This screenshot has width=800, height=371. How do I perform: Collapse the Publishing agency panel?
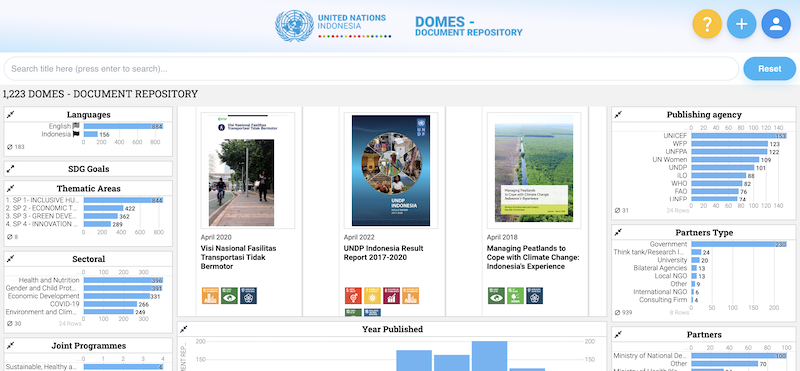pos(618,115)
